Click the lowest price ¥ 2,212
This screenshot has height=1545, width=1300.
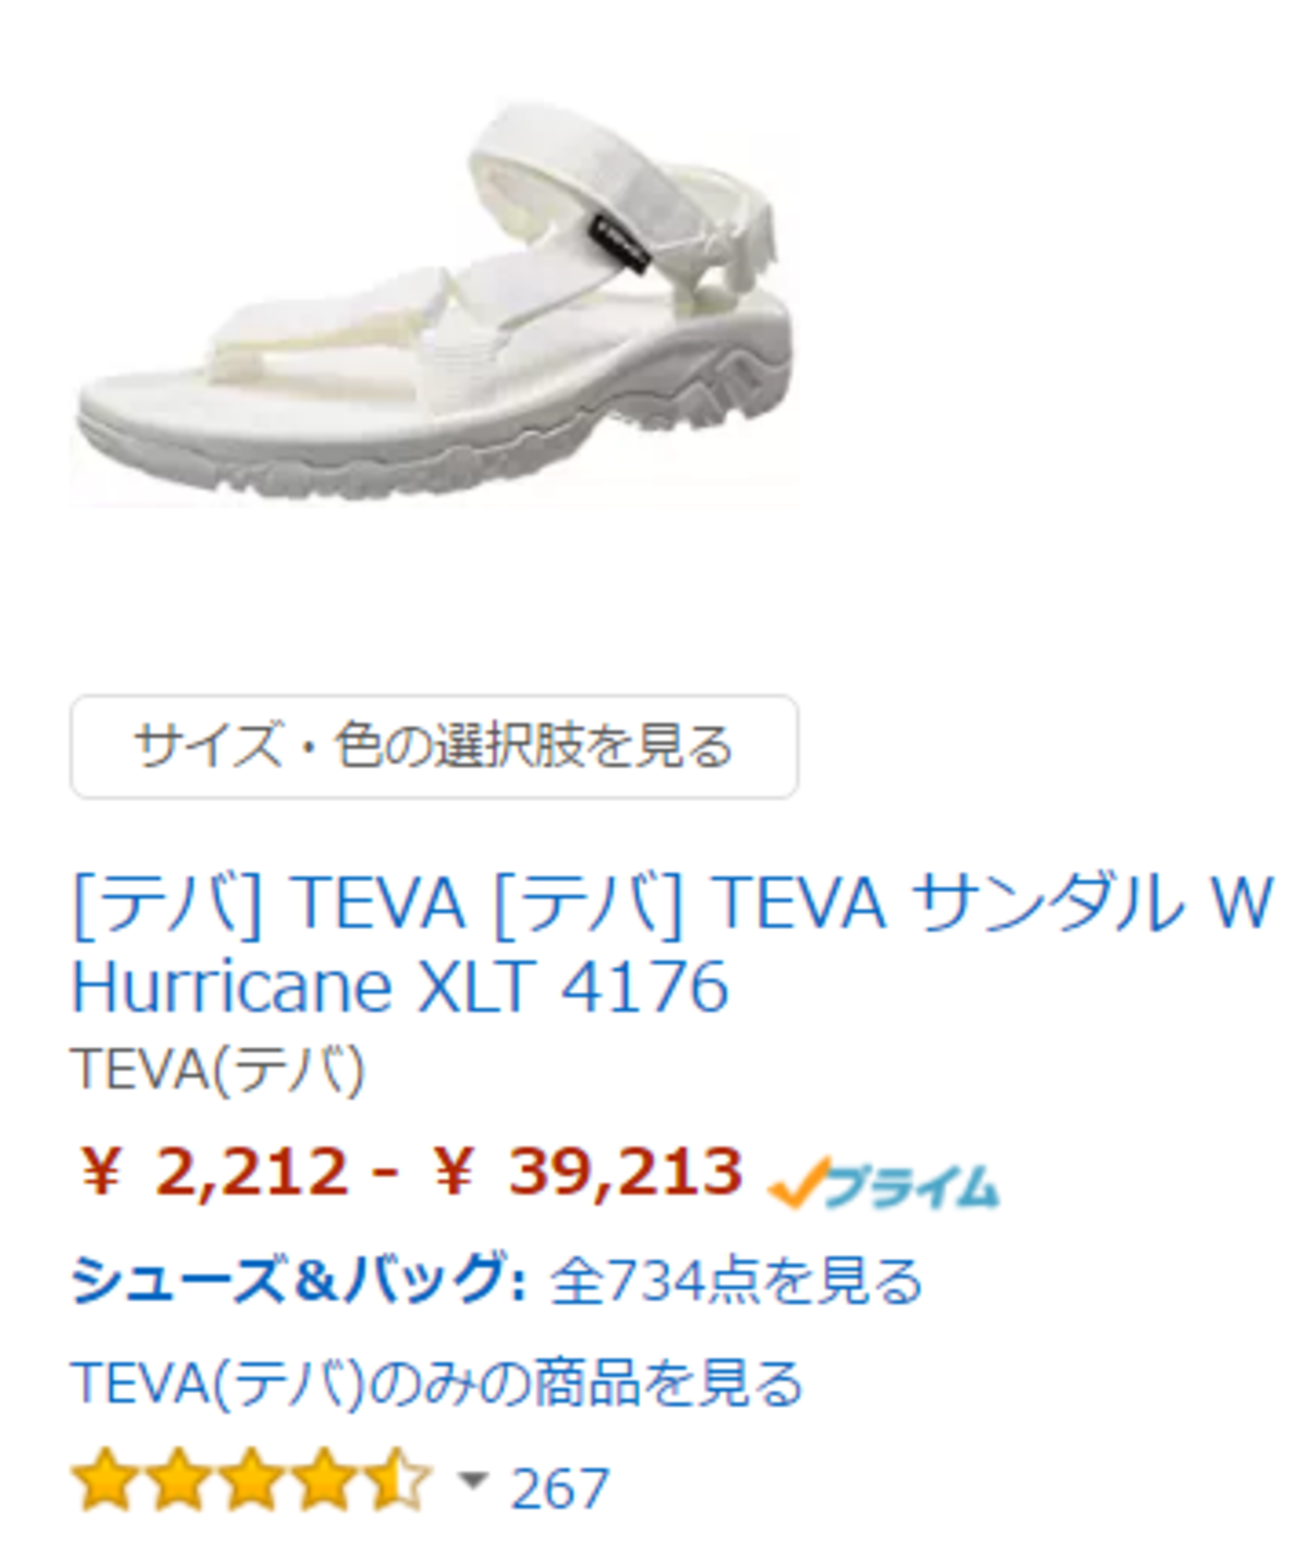coord(212,1171)
